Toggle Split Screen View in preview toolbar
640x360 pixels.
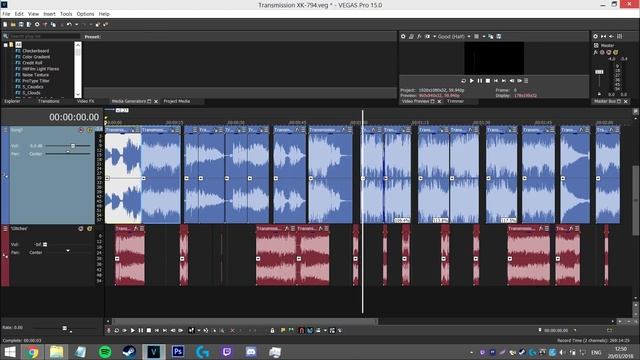coord(427,36)
